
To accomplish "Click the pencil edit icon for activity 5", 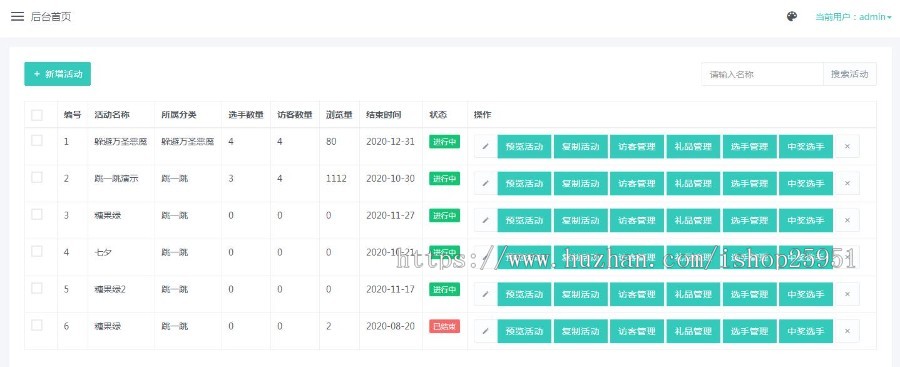I will [485, 294].
